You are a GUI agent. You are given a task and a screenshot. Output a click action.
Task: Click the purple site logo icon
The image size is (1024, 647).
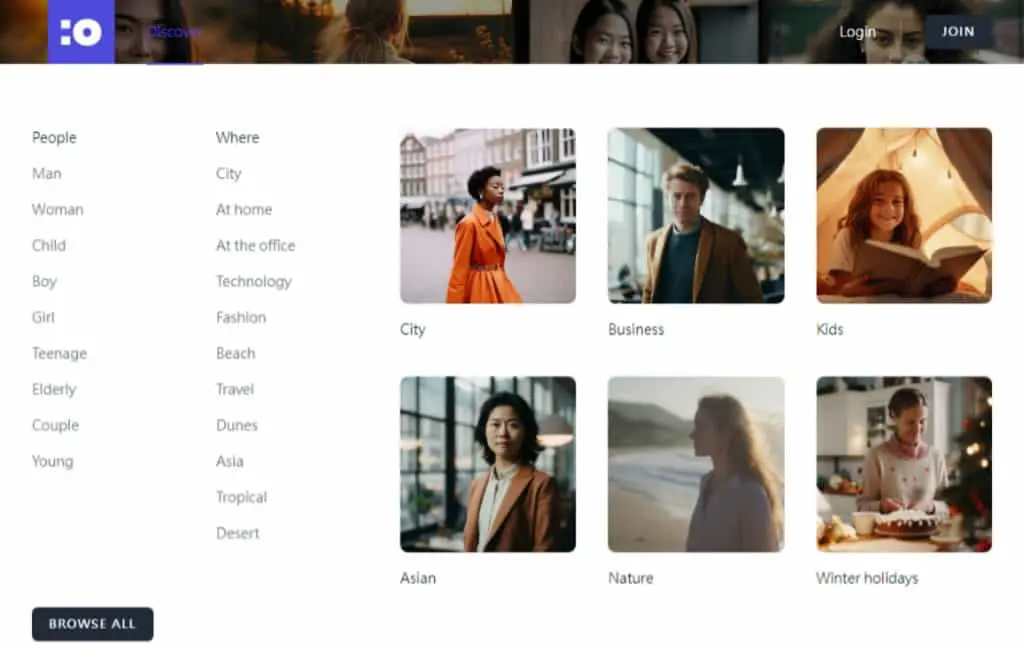point(81,31)
